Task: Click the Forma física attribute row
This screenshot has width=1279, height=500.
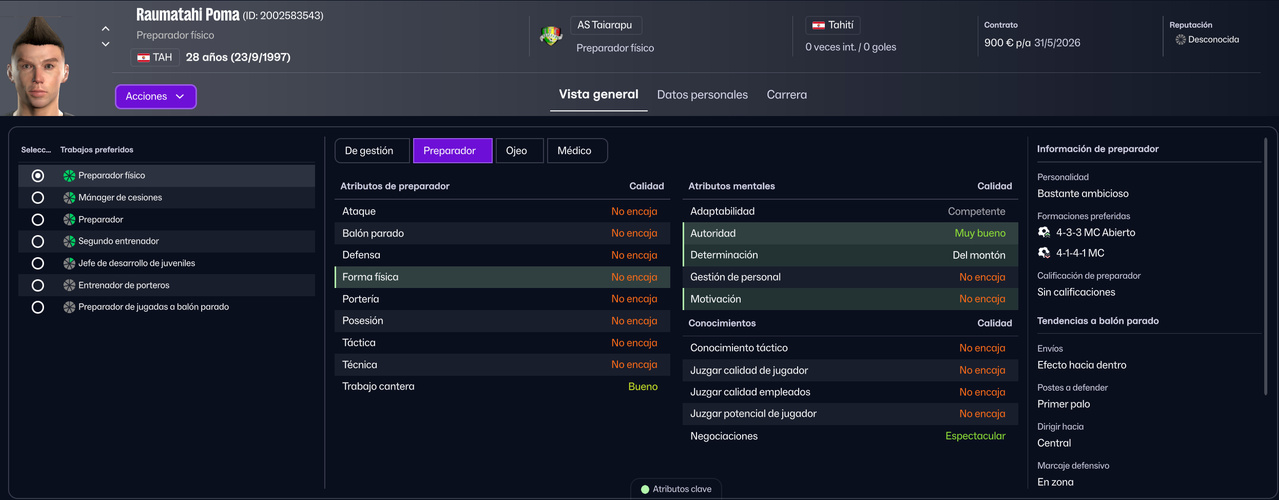Action: tap(502, 277)
